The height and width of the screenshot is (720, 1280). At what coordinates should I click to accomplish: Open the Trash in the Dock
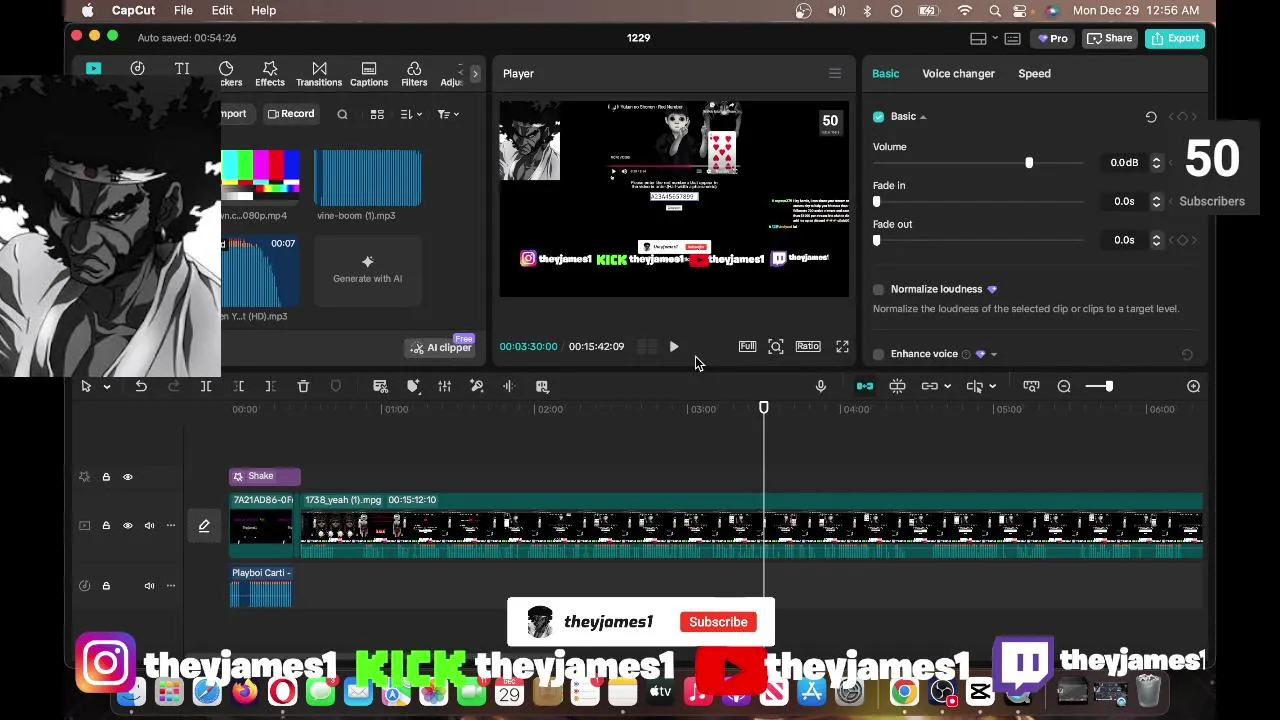click(x=1148, y=691)
